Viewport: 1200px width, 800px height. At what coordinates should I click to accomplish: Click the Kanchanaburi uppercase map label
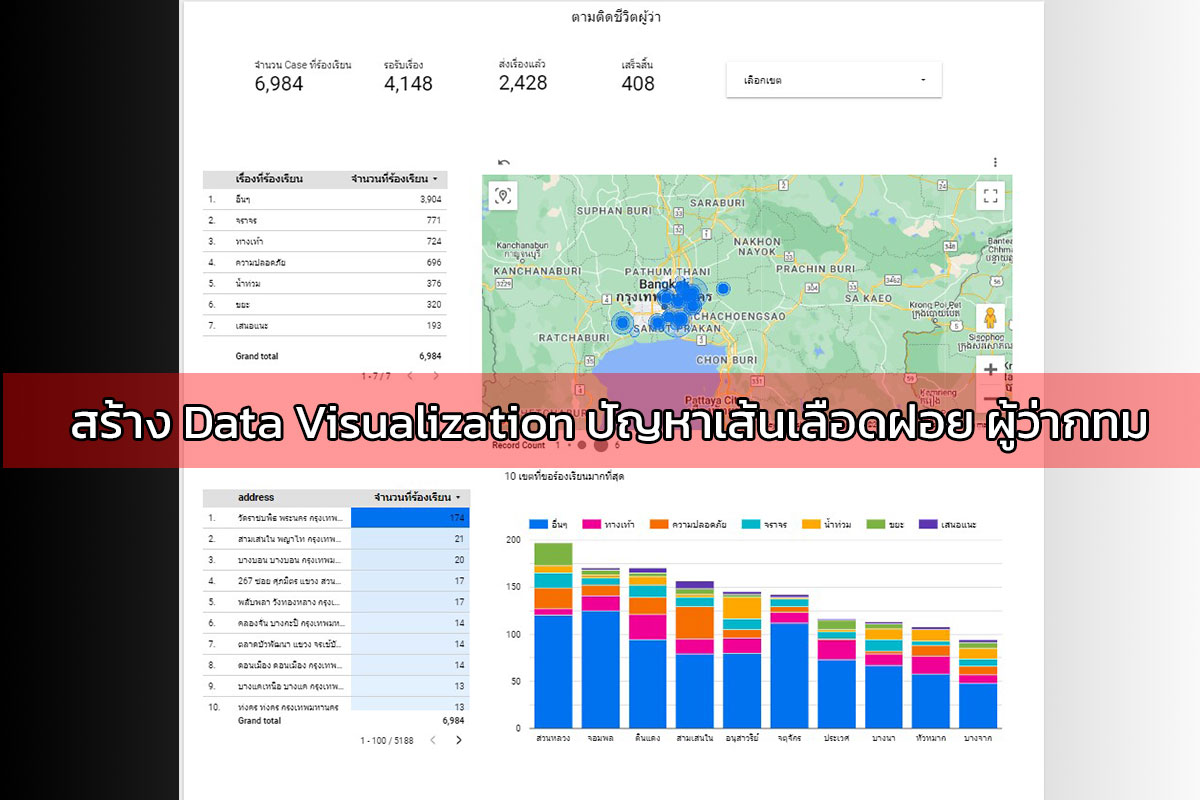pos(536,271)
